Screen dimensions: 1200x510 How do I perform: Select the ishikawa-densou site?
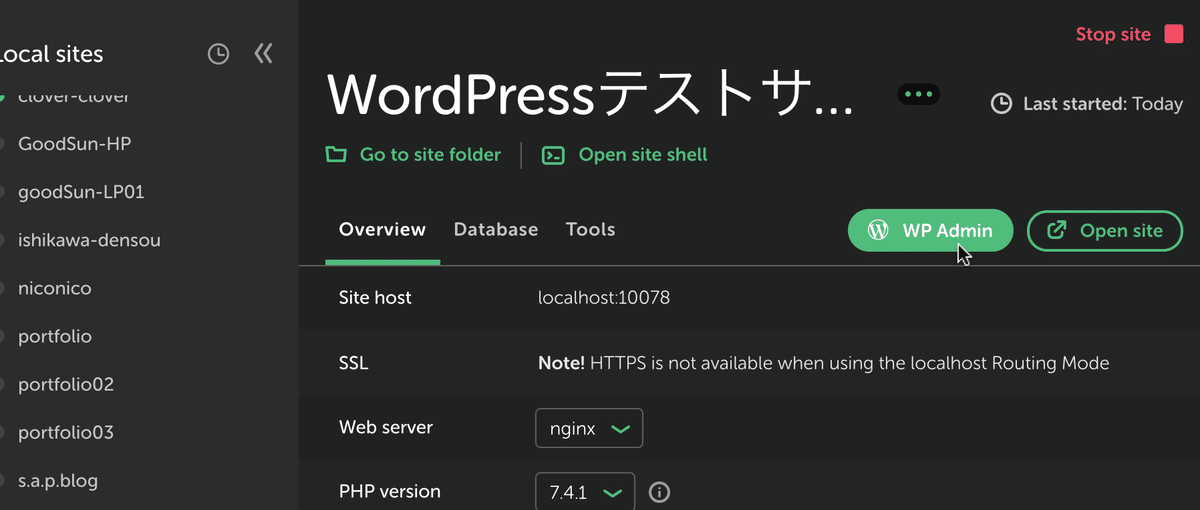tap(89, 240)
